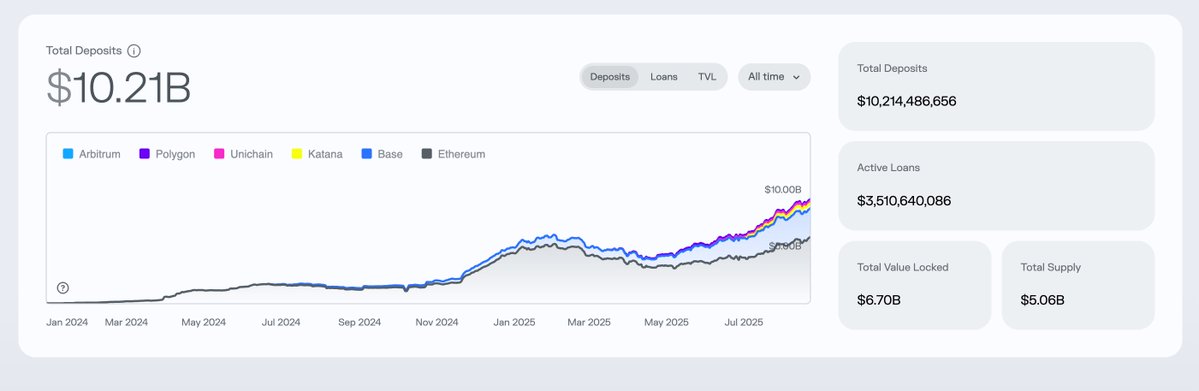1199x391 pixels.
Task: Click the Total Supply card label
Action: pos(1051,267)
